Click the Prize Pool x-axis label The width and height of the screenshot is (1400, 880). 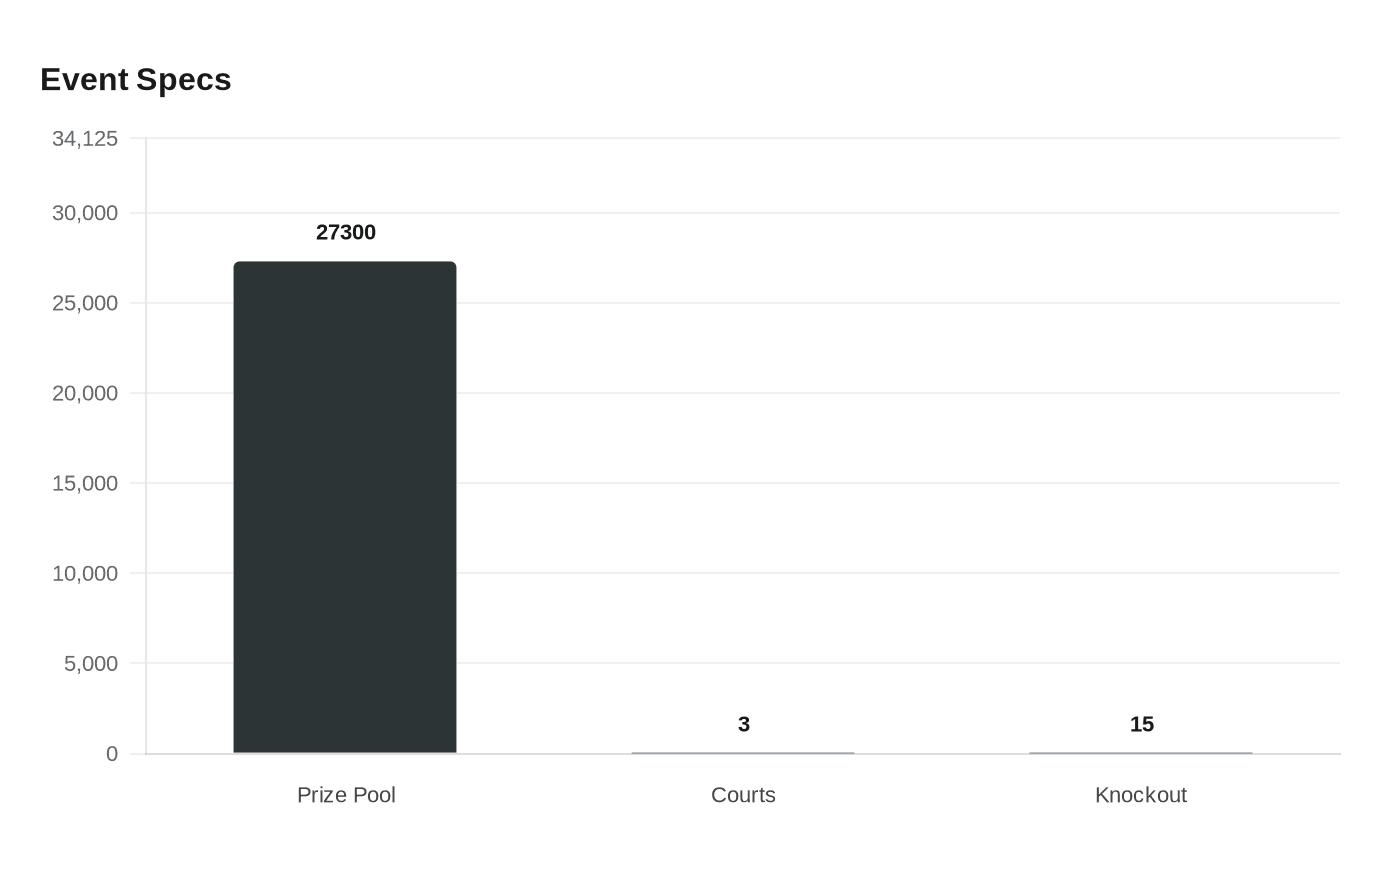[346, 795]
